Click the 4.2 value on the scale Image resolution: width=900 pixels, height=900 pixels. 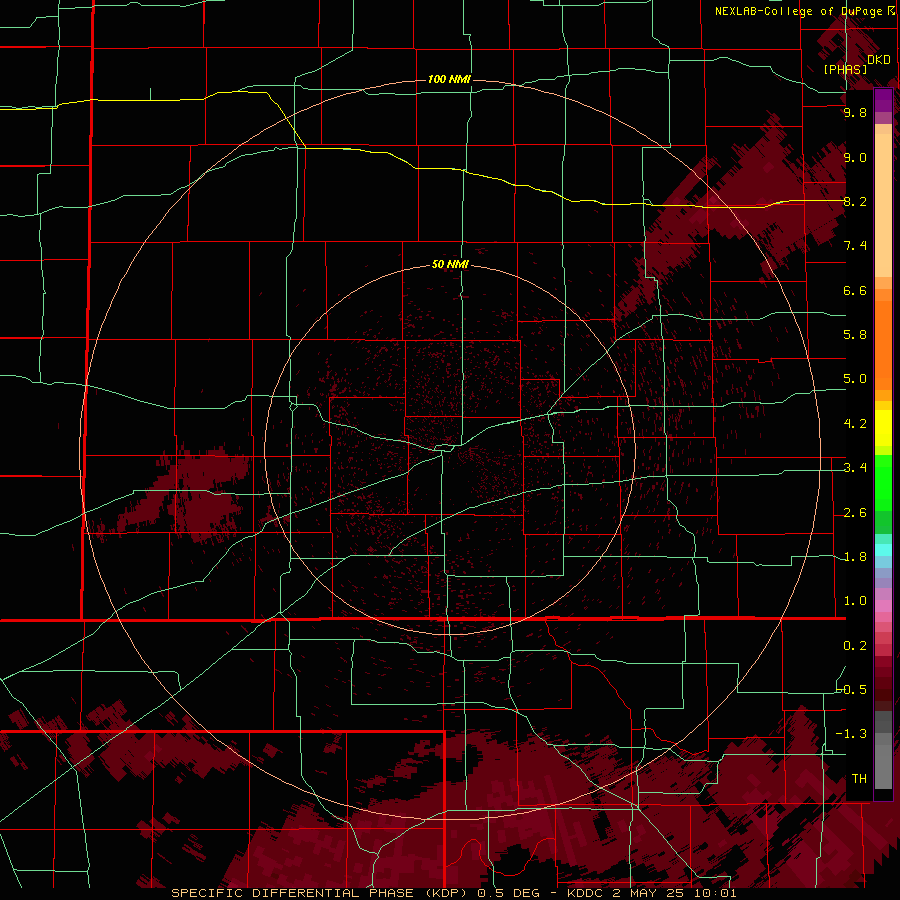click(x=855, y=424)
